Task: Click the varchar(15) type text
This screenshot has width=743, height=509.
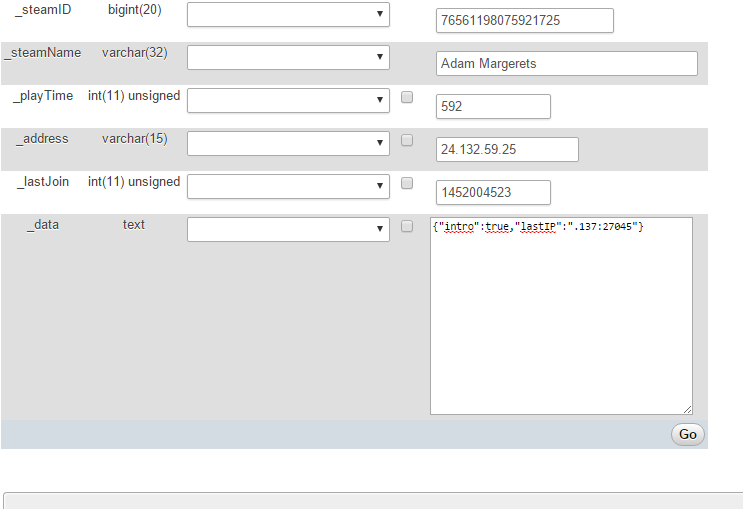Action: point(135,139)
